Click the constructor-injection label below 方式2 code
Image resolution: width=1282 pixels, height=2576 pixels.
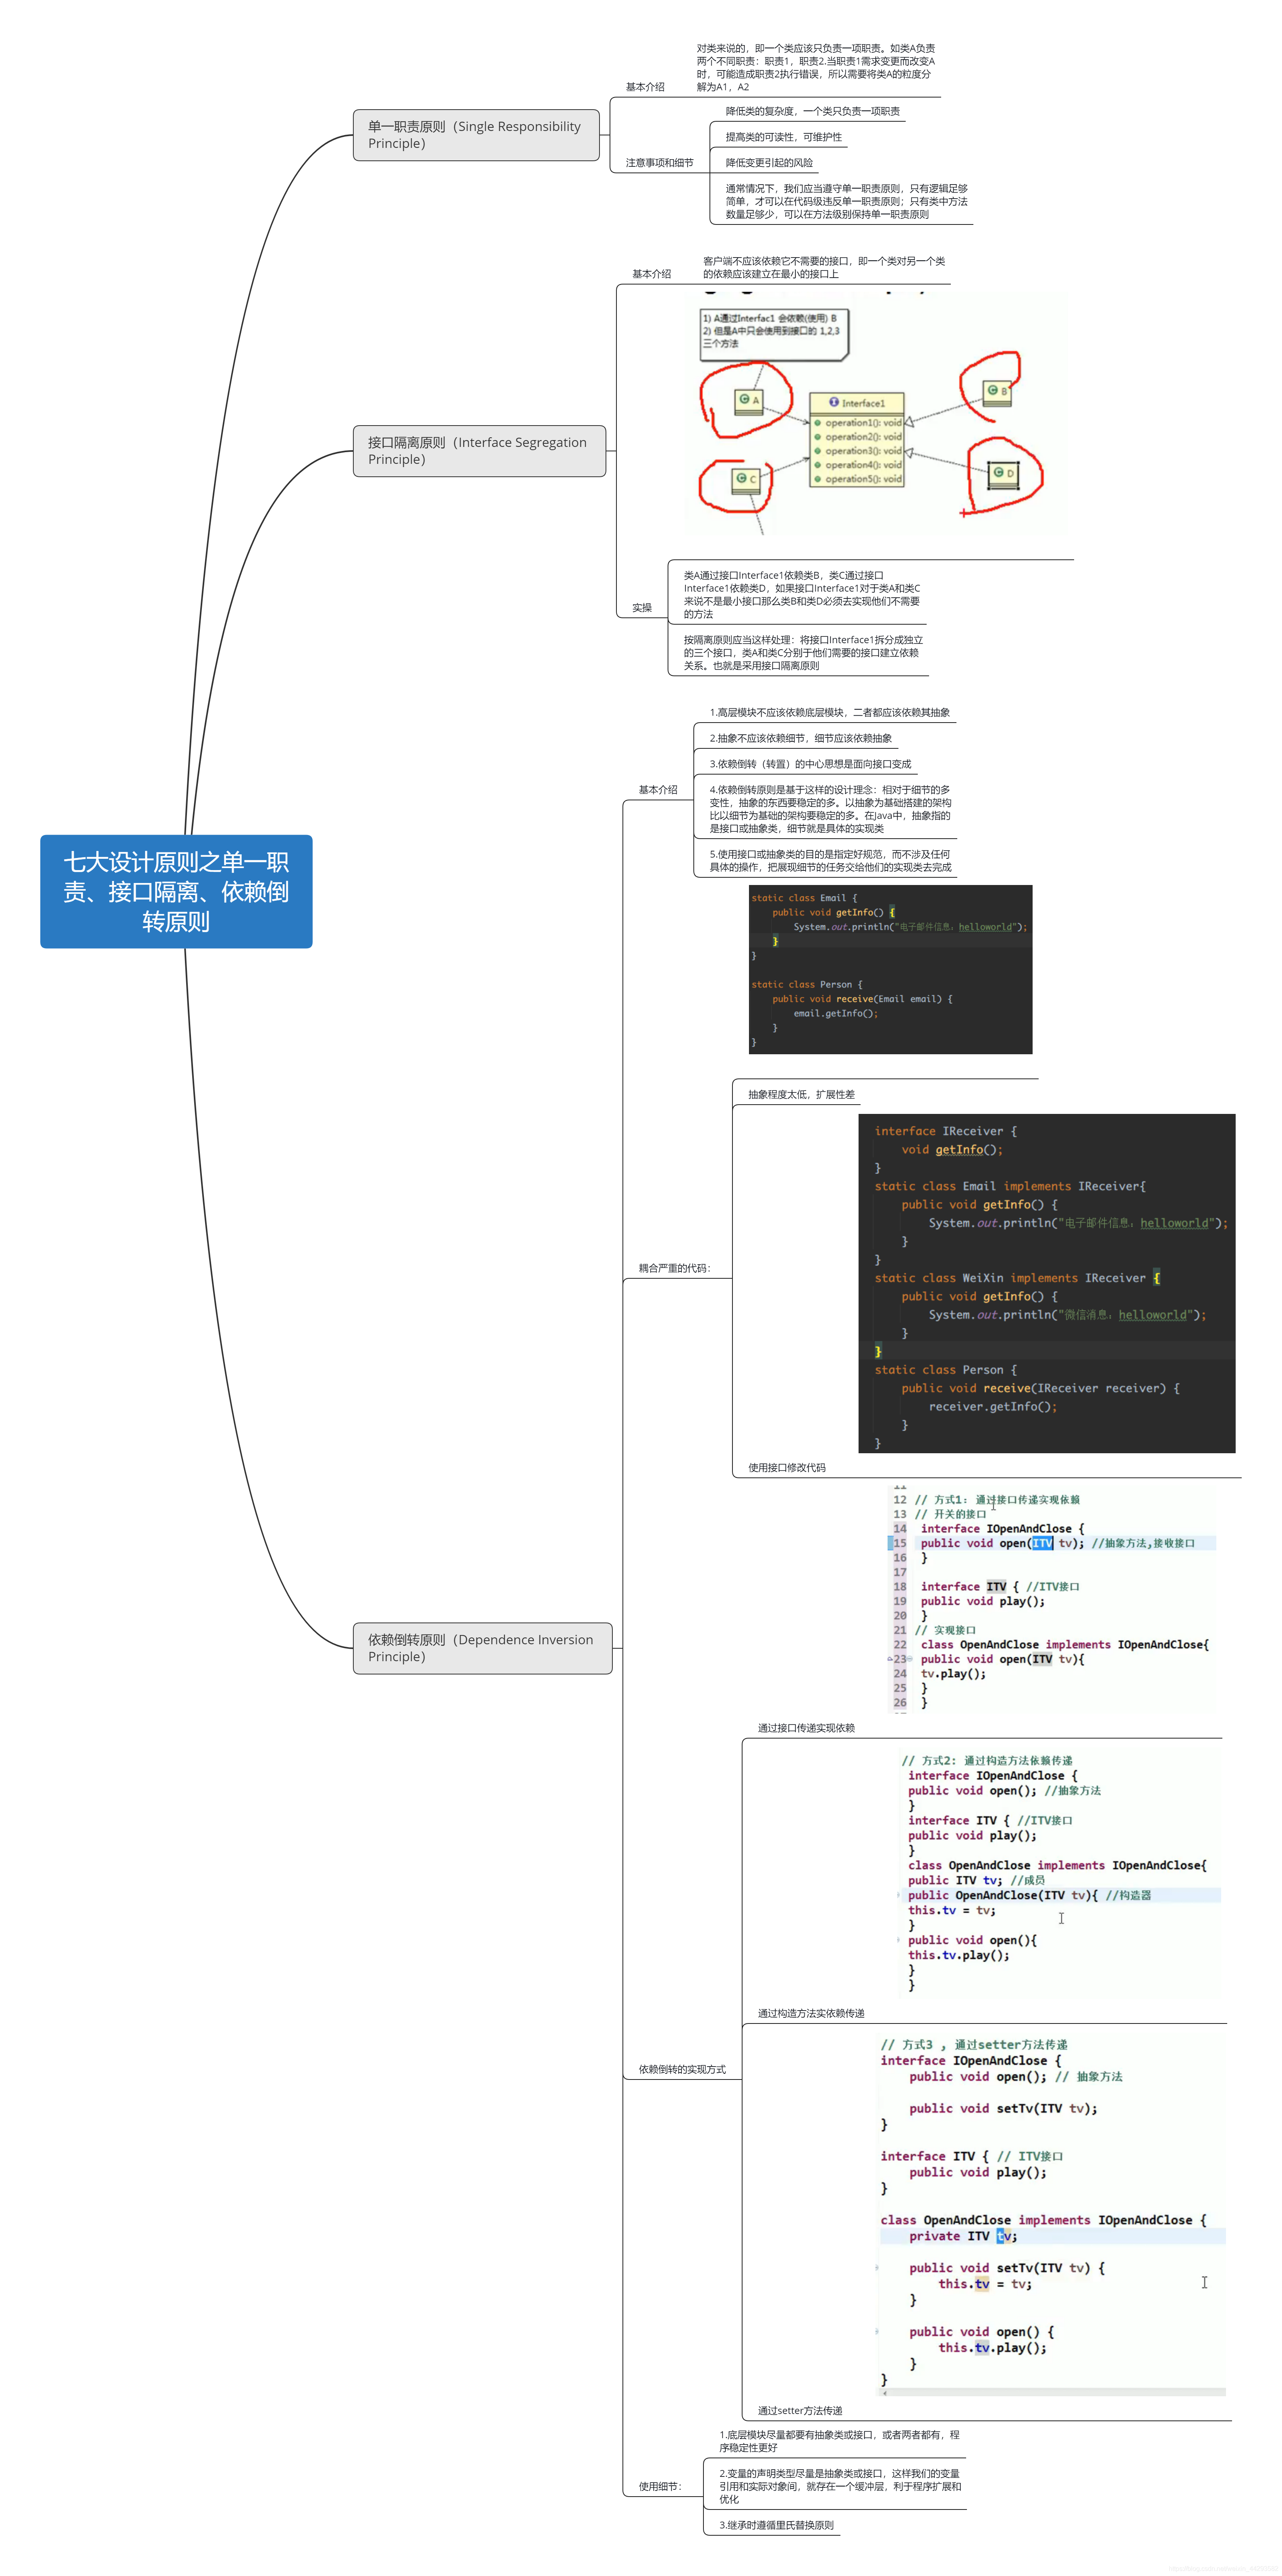pos(811,2013)
